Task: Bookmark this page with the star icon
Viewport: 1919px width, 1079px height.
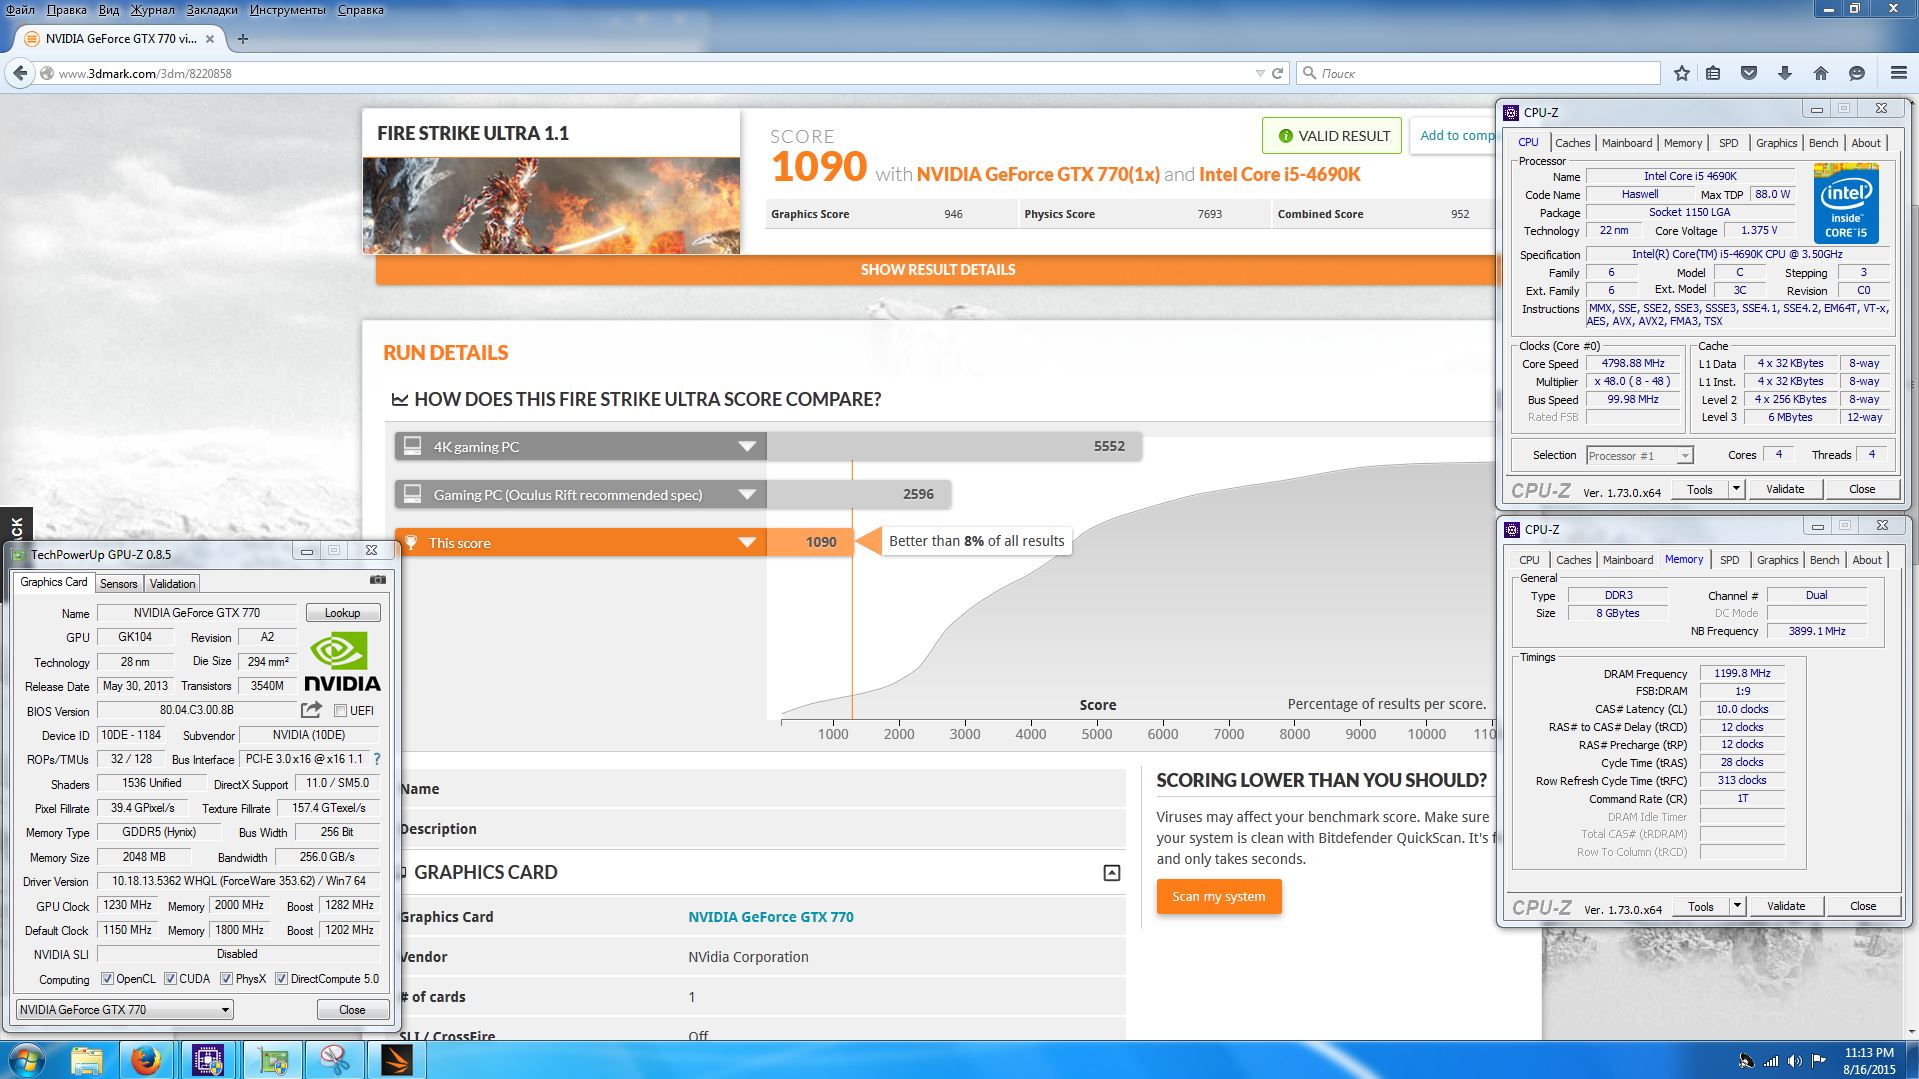Action: [x=1682, y=73]
